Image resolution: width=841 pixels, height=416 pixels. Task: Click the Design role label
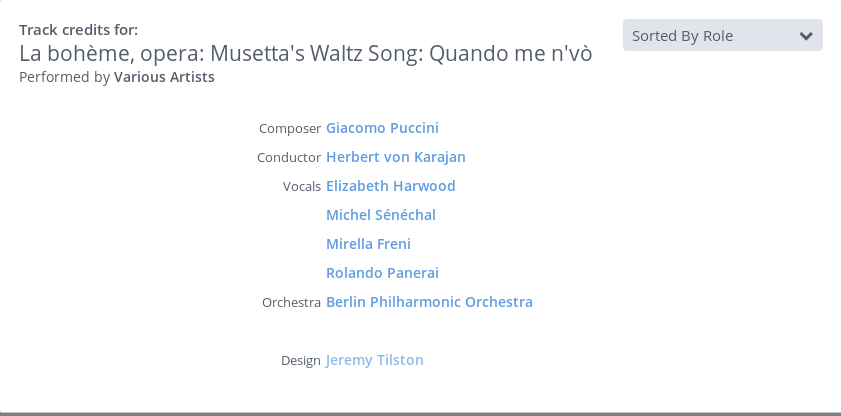click(x=300, y=360)
